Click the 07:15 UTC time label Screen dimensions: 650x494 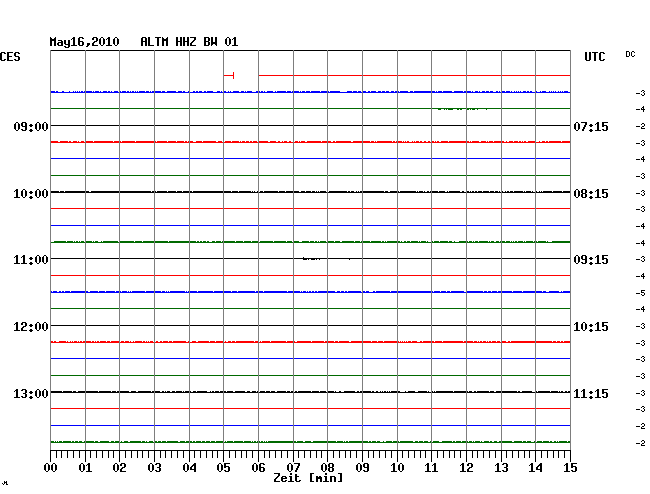[x=591, y=126]
